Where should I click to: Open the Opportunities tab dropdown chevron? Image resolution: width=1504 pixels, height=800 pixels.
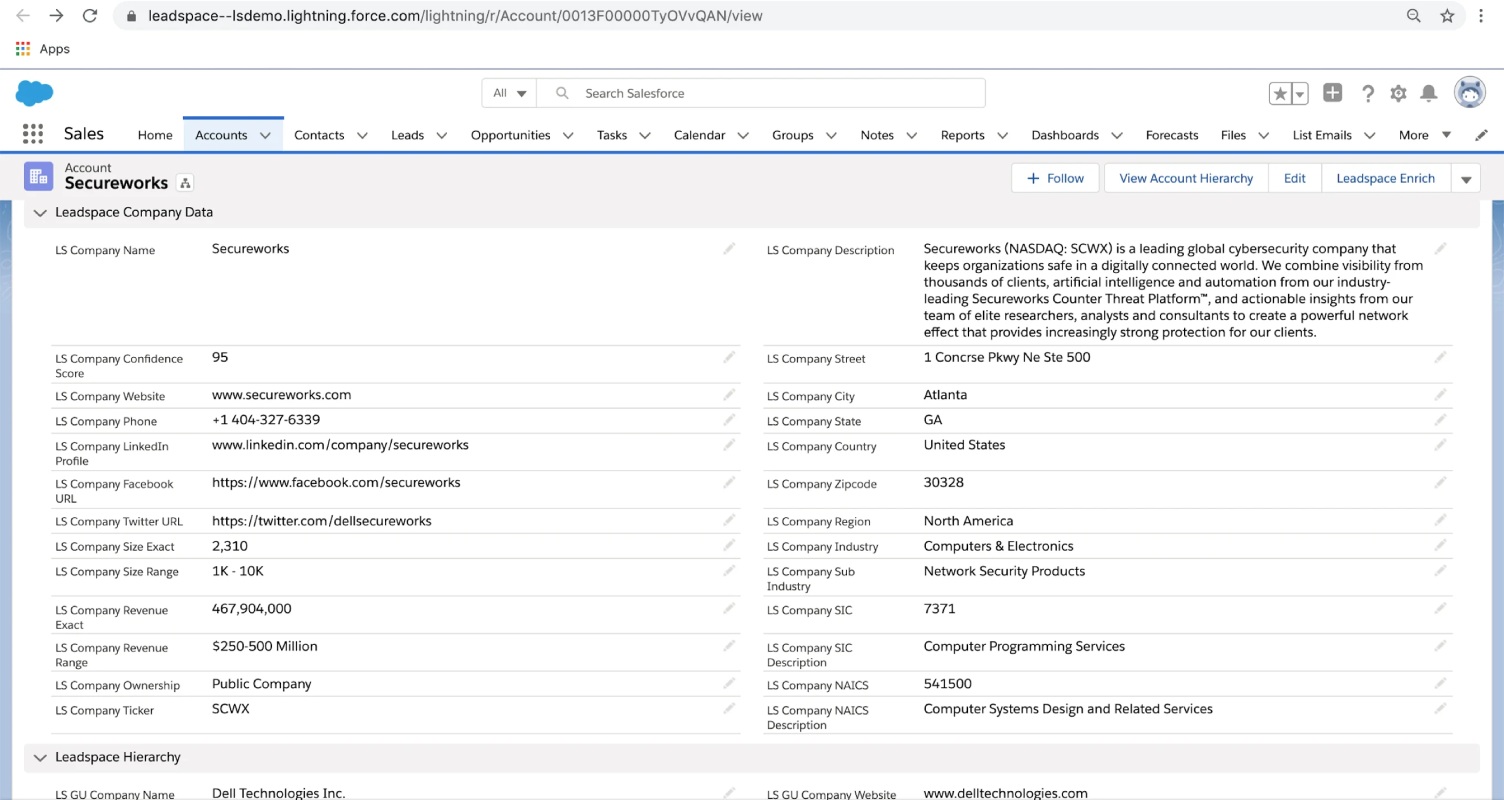coord(568,135)
